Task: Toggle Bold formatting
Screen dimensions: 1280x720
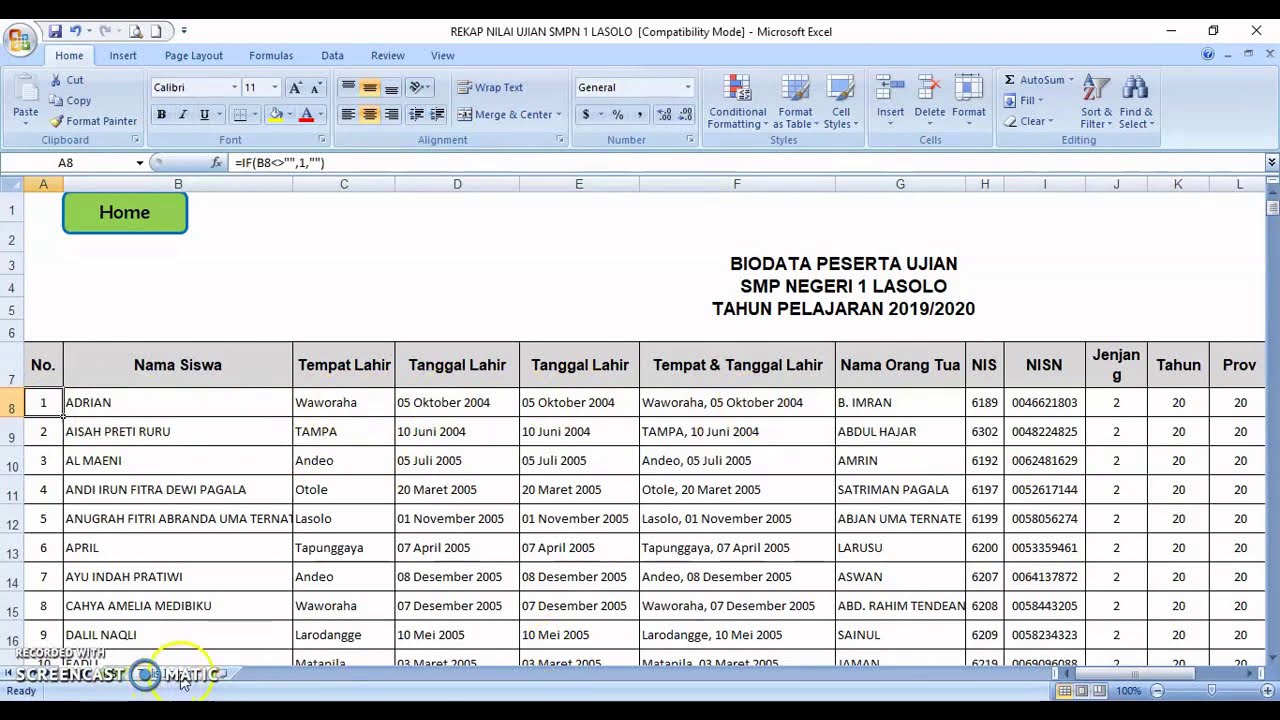Action: pyautogui.click(x=161, y=115)
